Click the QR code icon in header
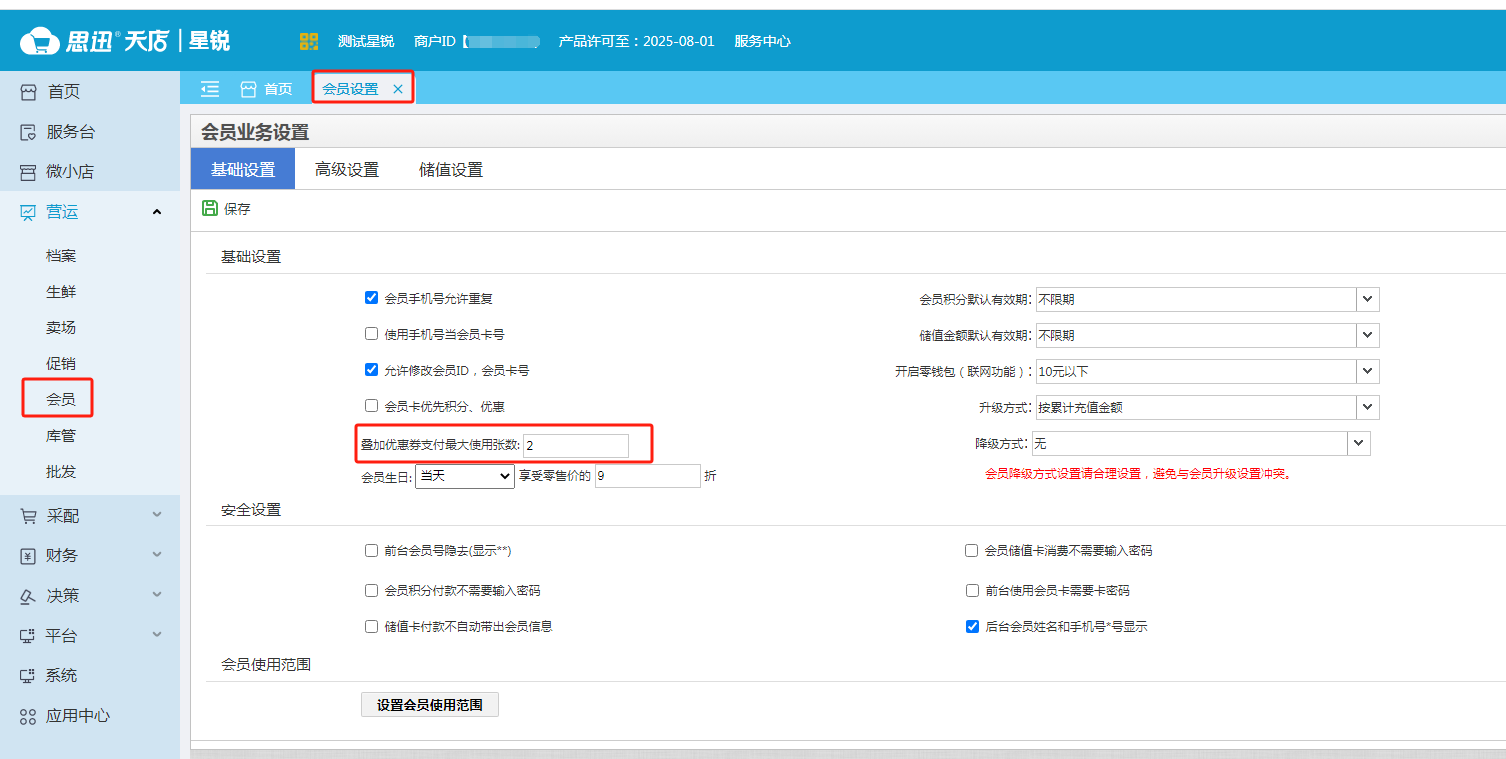 pos(308,41)
